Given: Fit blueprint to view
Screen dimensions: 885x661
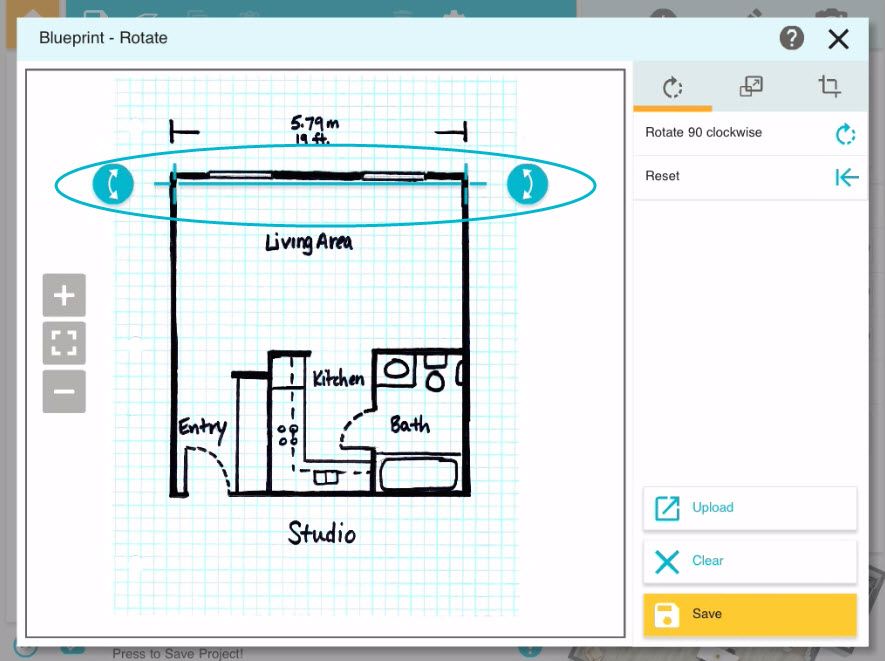Looking at the screenshot, I should pyautogui.click(x=64, y=343).
